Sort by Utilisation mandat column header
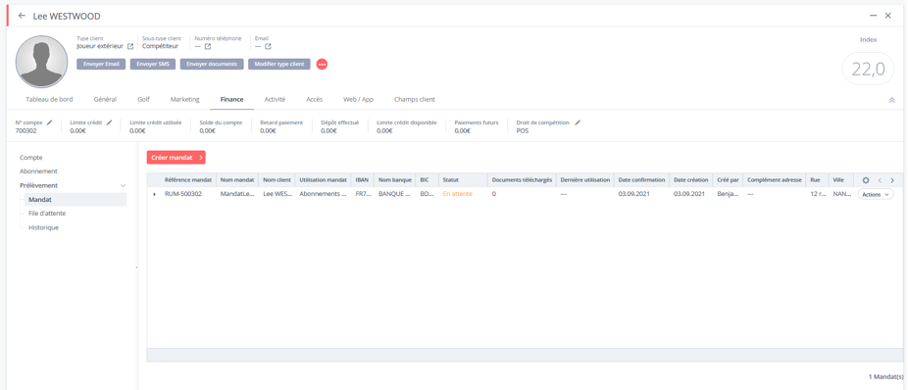 tap(323, 180)
